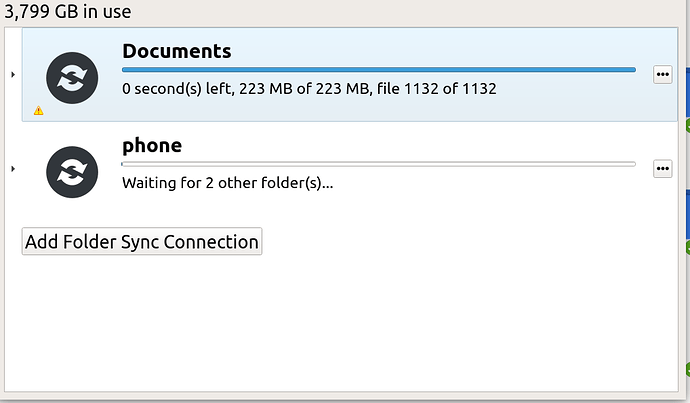Screen dimensions: 690x403
Task: Click the yellow warning triangle on Documents
Action: (39, 110)
